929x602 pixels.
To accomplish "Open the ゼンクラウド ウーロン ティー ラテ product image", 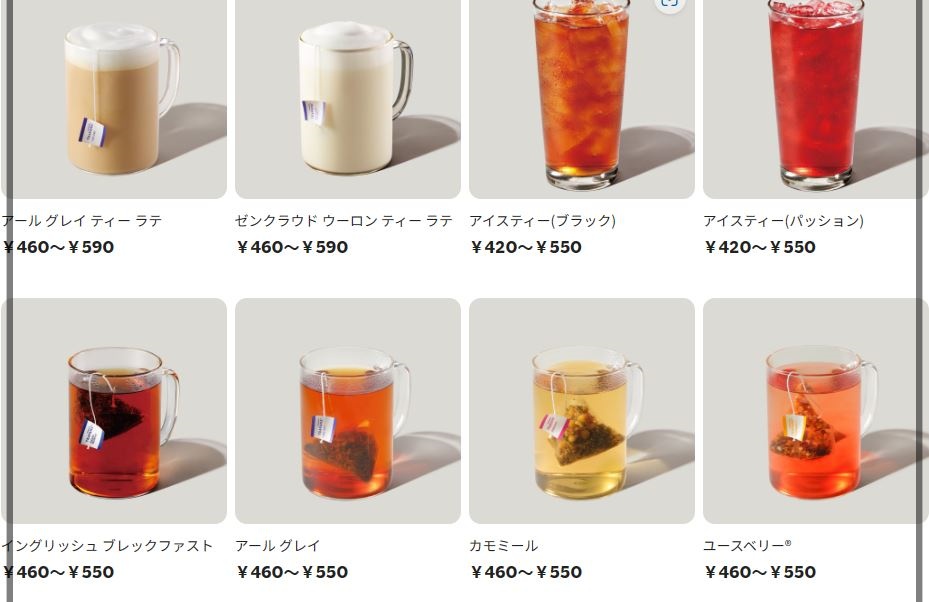I will (x=348, y=99).
